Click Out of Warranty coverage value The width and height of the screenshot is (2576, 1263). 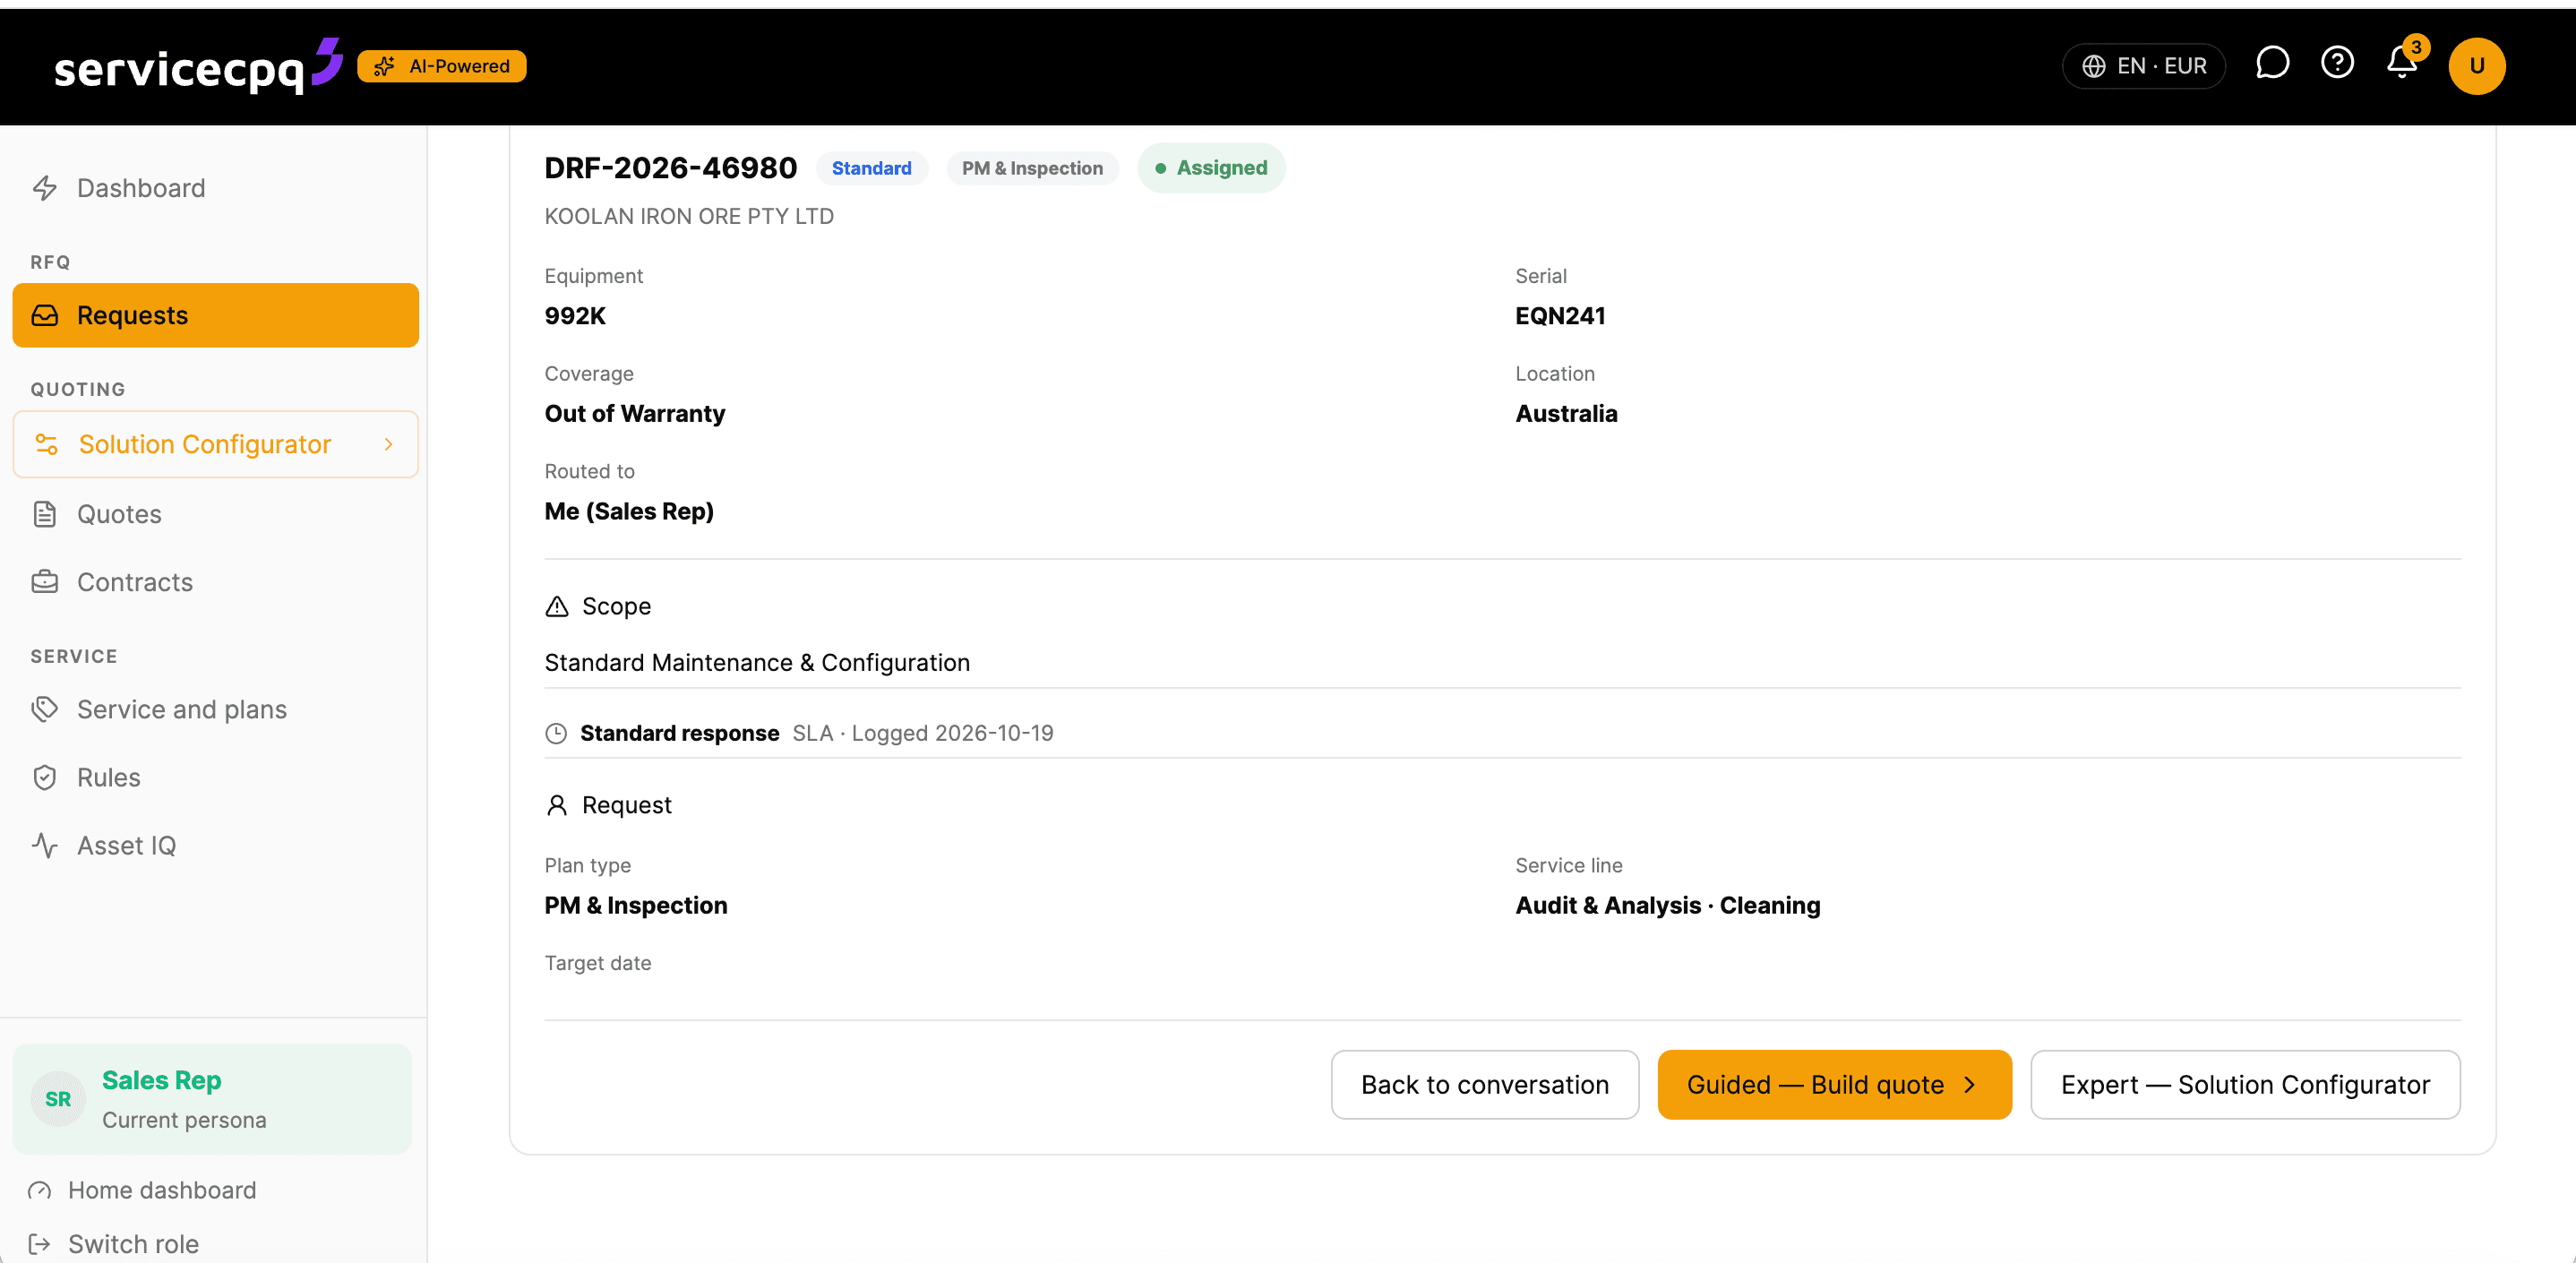tap(635, 413)
